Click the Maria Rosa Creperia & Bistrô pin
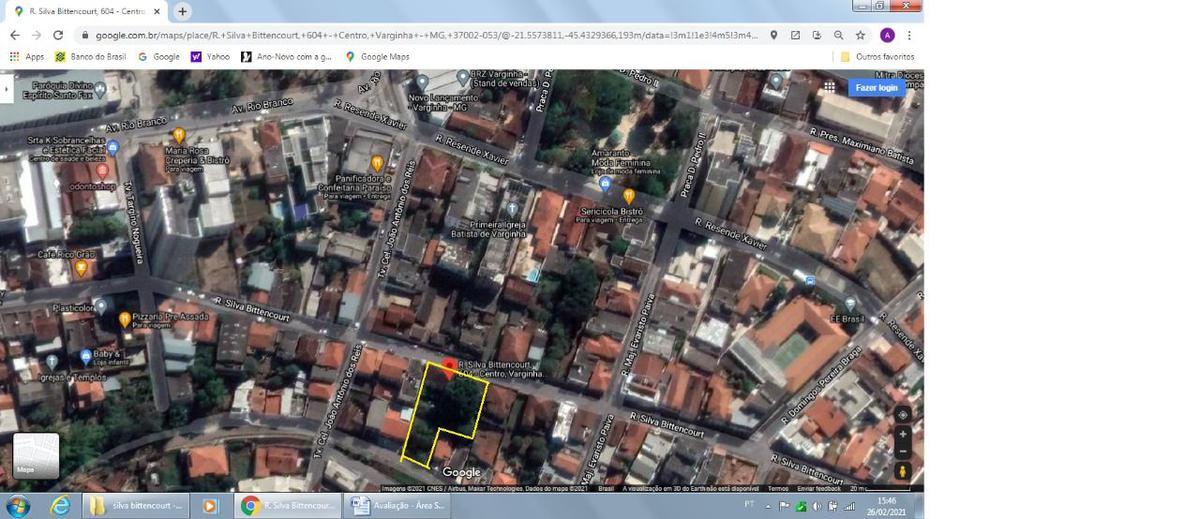 point(179,135)
